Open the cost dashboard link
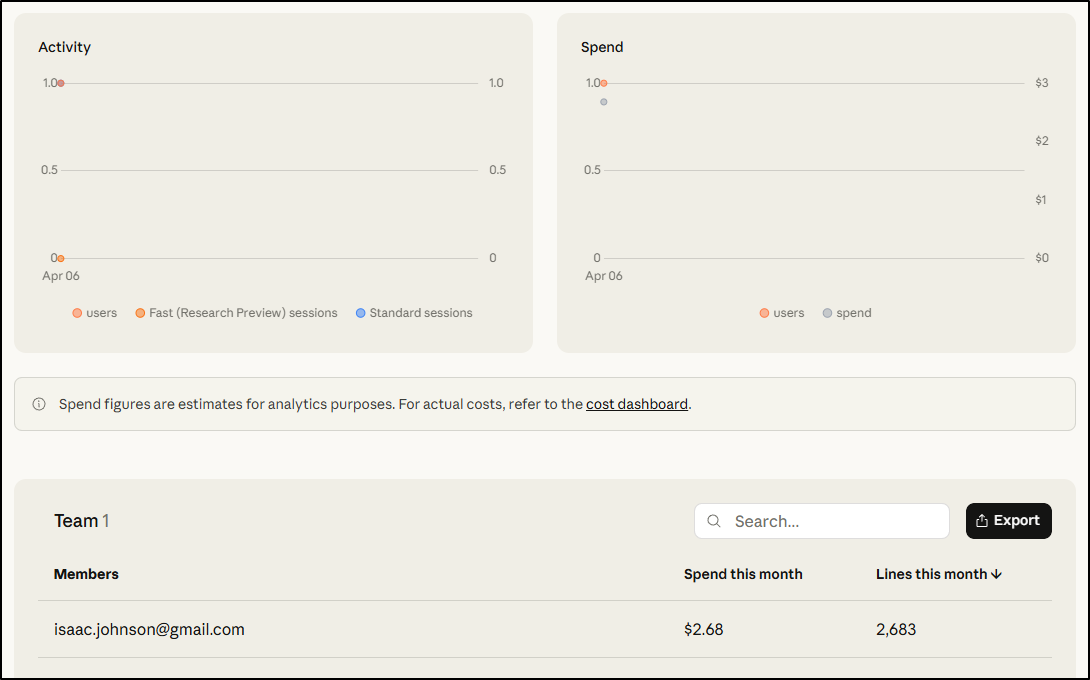The height and width of the screenshot is (680, 1090). (637, 404)
